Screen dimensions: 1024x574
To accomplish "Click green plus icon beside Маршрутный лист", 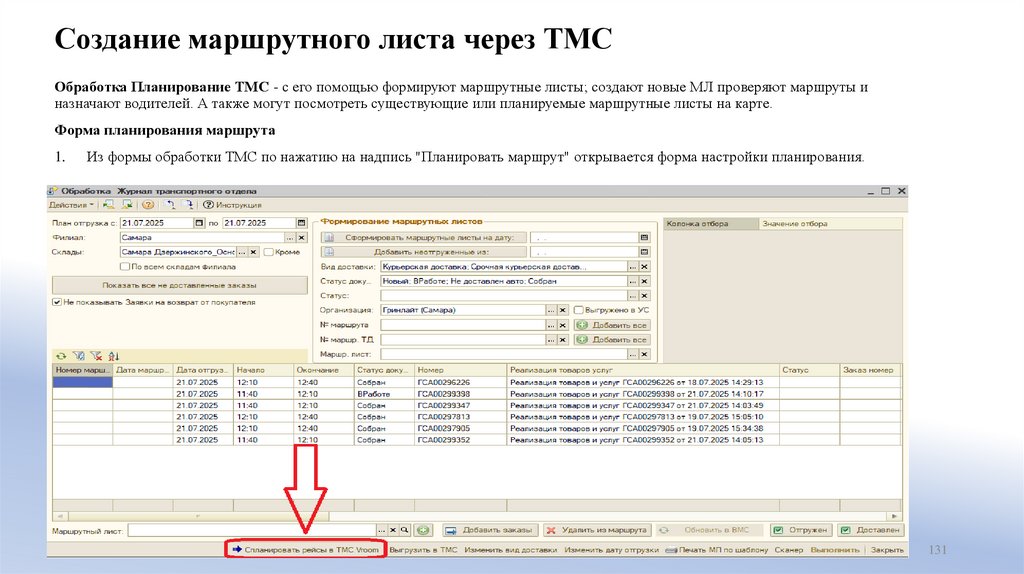I will point(423,531).
